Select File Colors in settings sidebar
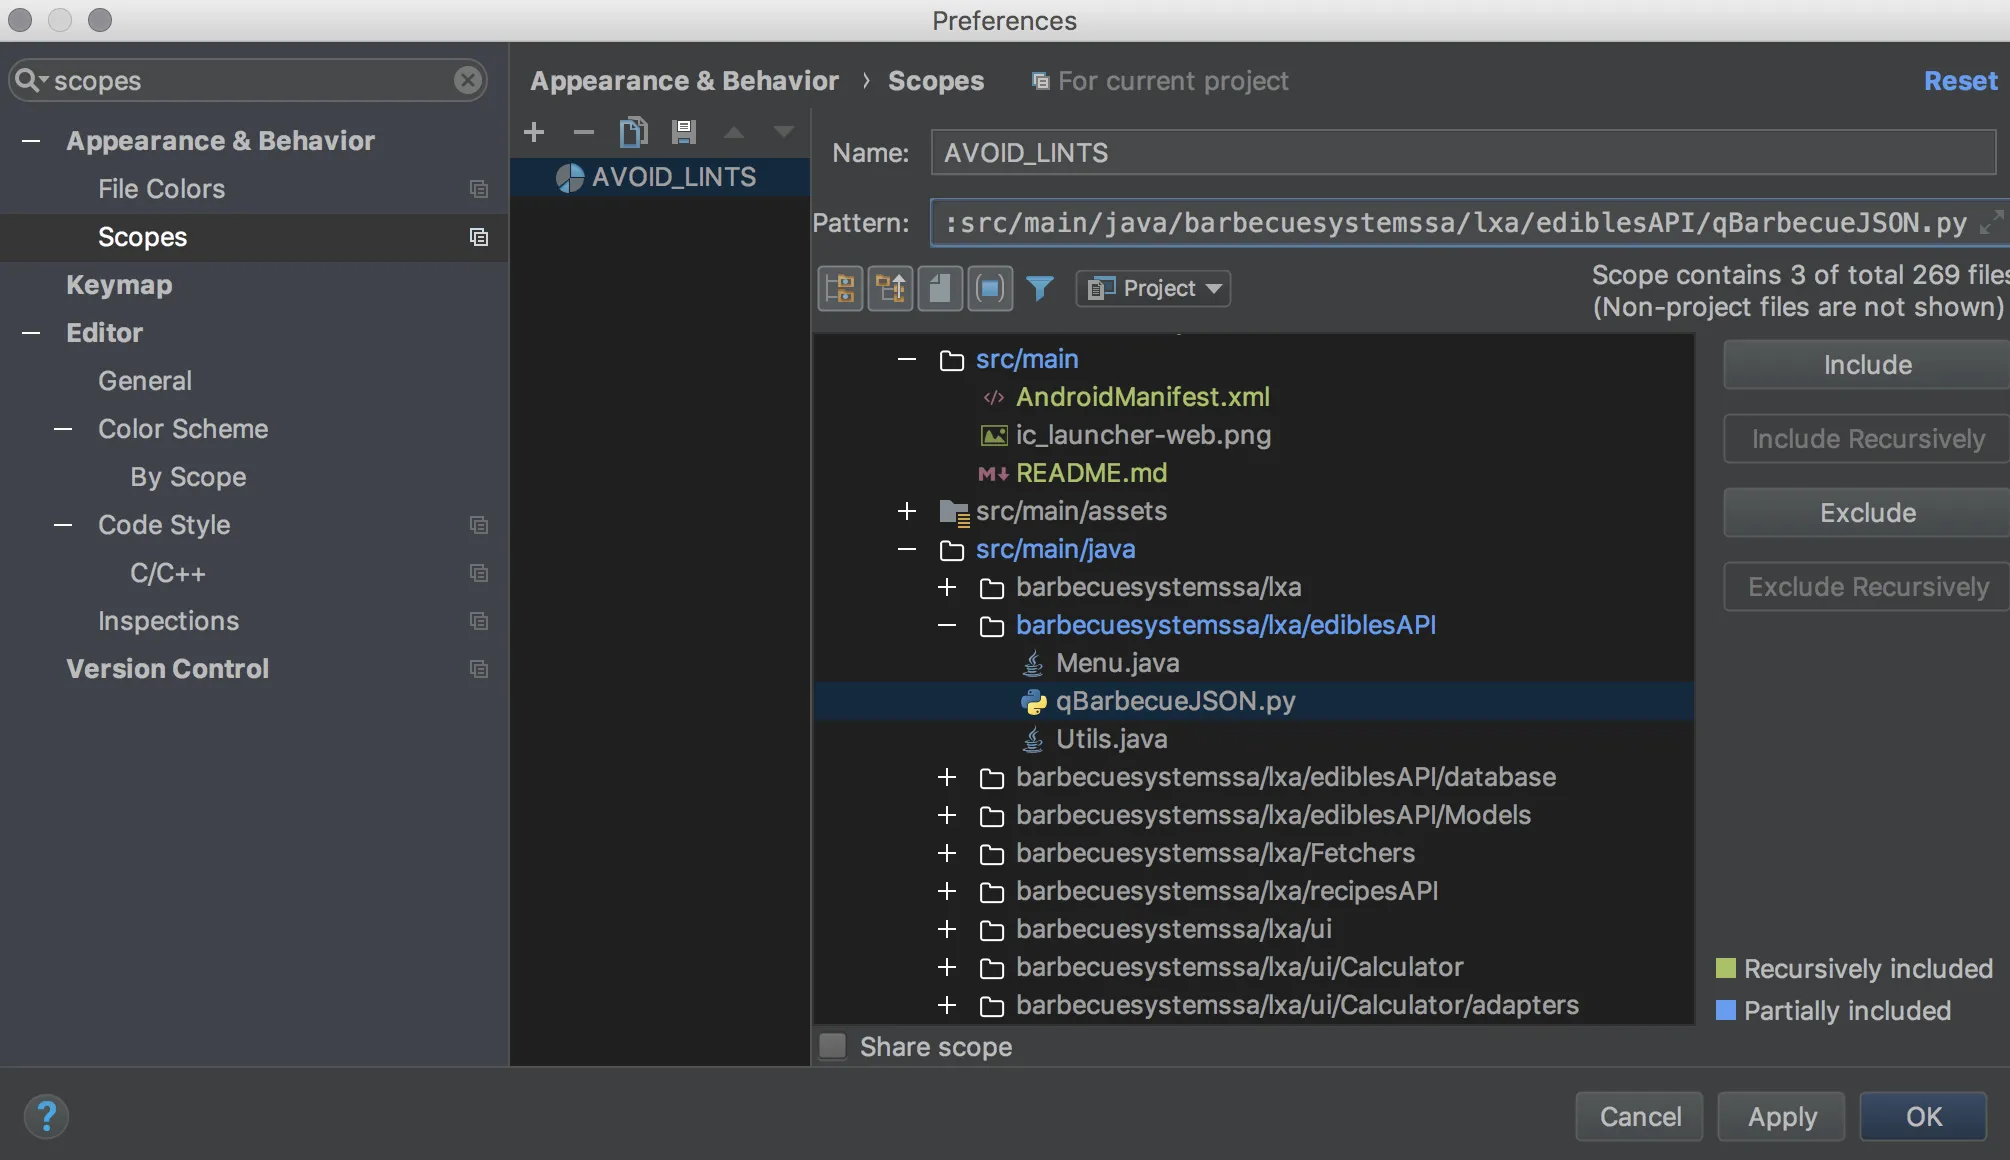The width and height of the screenshot is (2010, 1160). (x=161, y=189)
